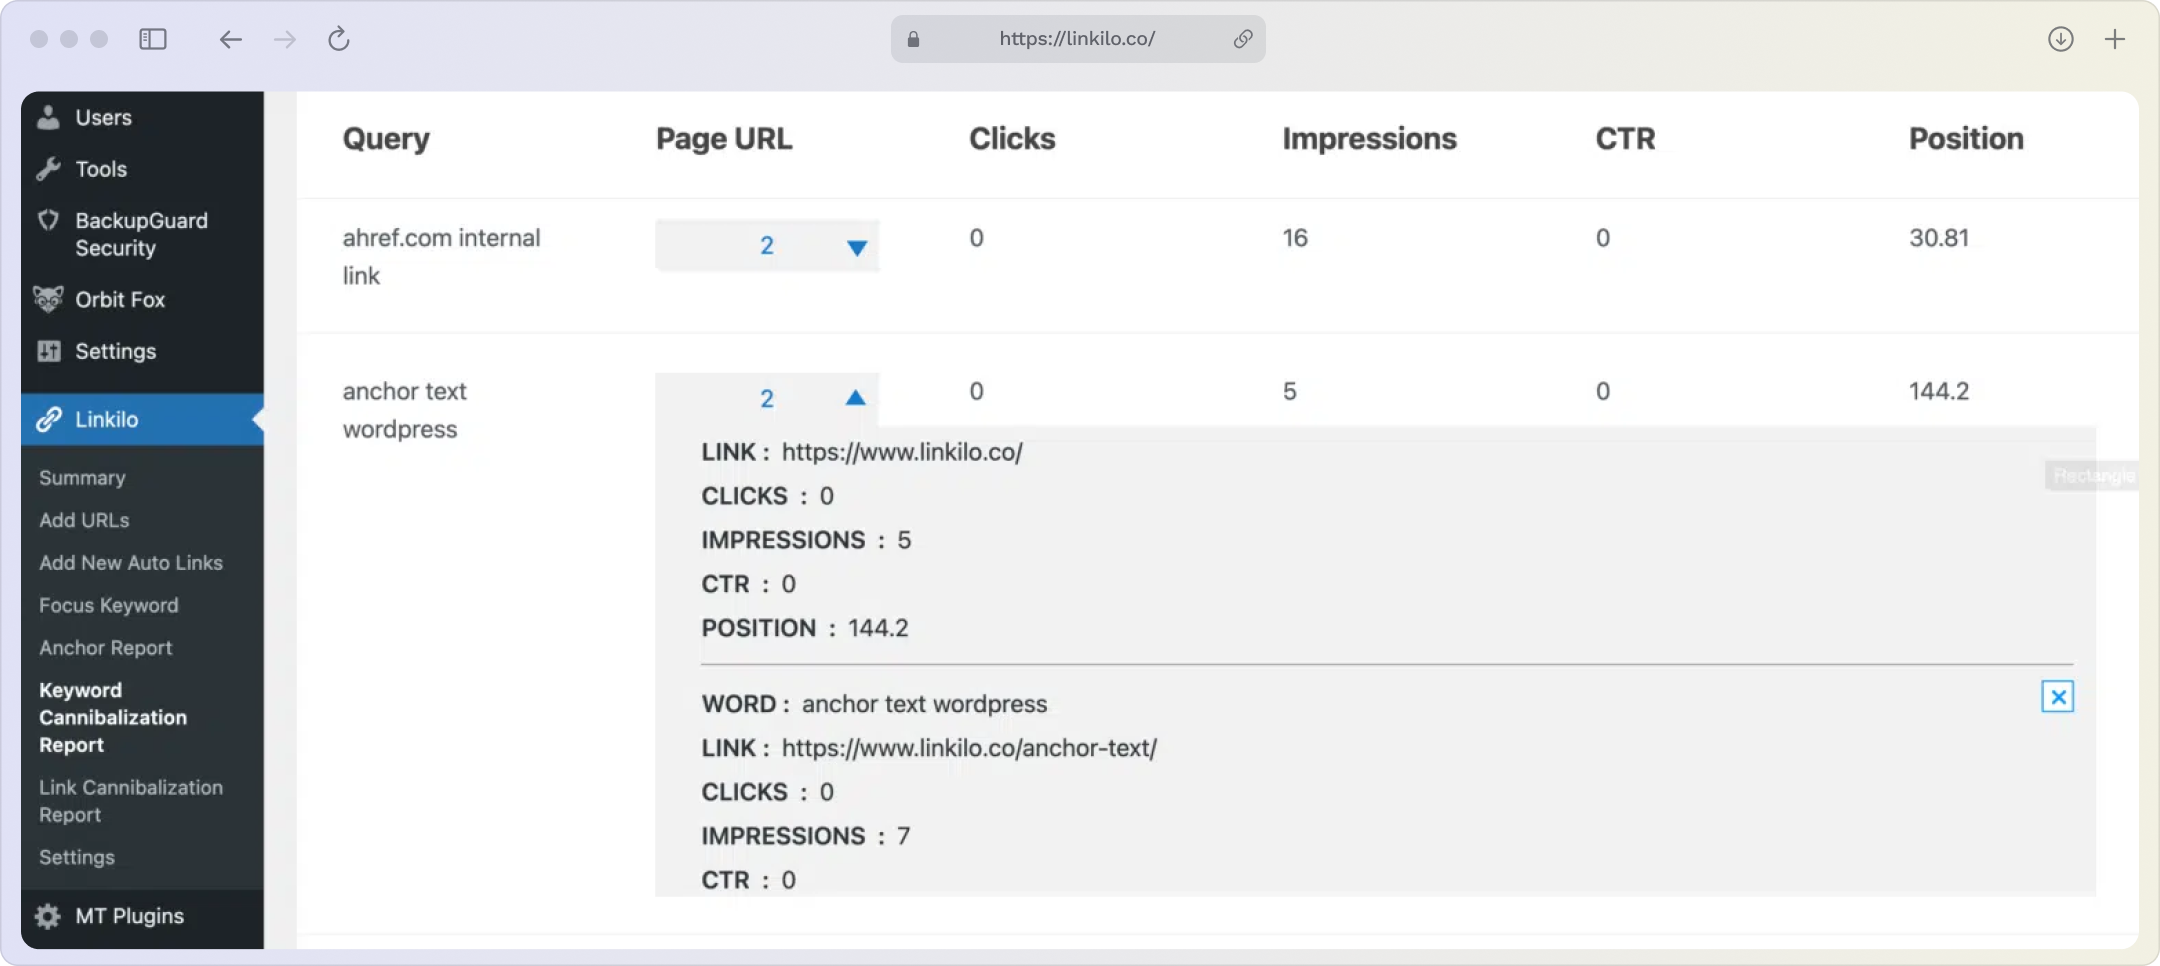Click the Users icon in sidebar

point(48,117)
